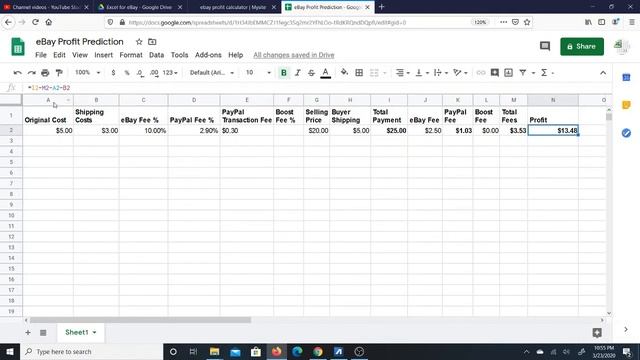Open Firefox from the taskbar
640x360 pixels.
[x=276, y=351]
